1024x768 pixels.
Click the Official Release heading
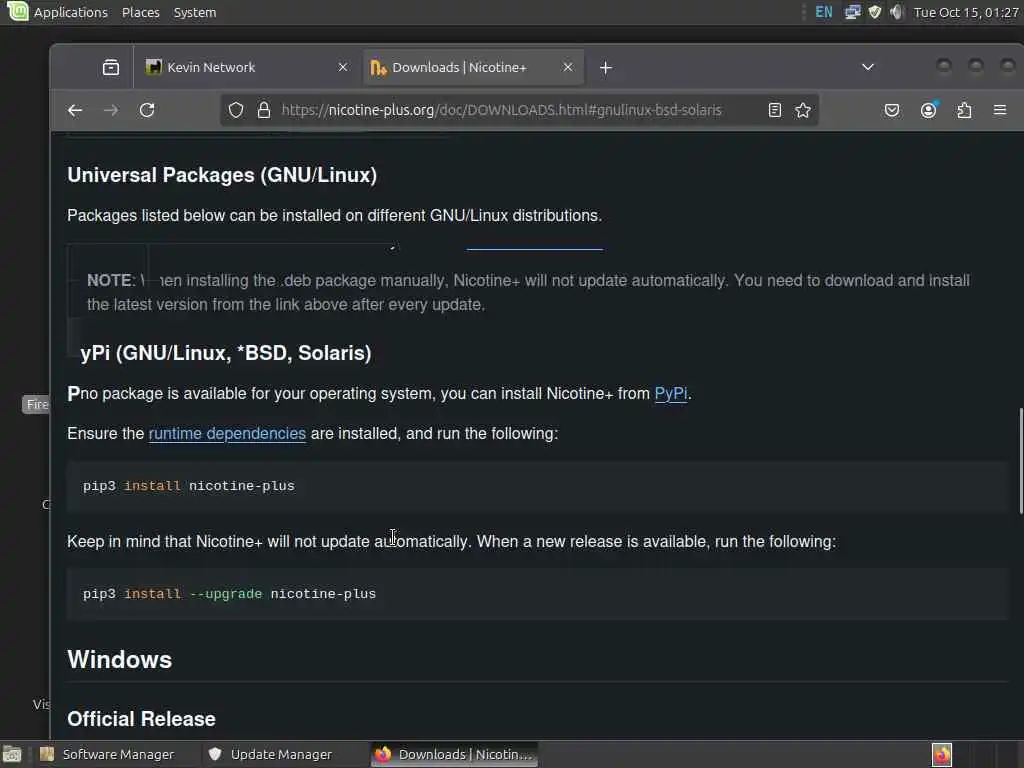coord(141,718)
